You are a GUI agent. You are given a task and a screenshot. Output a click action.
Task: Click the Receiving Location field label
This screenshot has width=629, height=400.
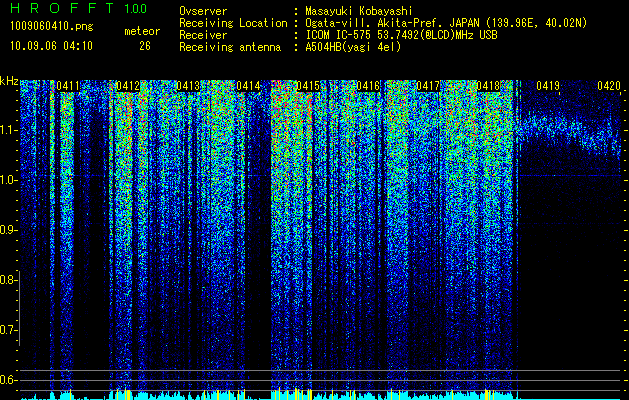(233, 23)
